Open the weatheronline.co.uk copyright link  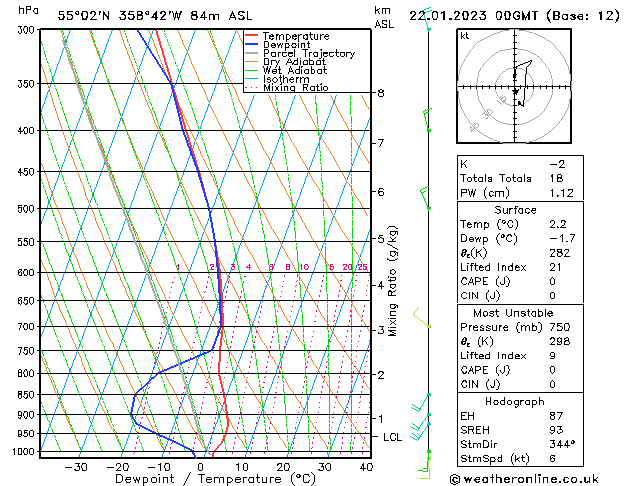pos(524,479)
